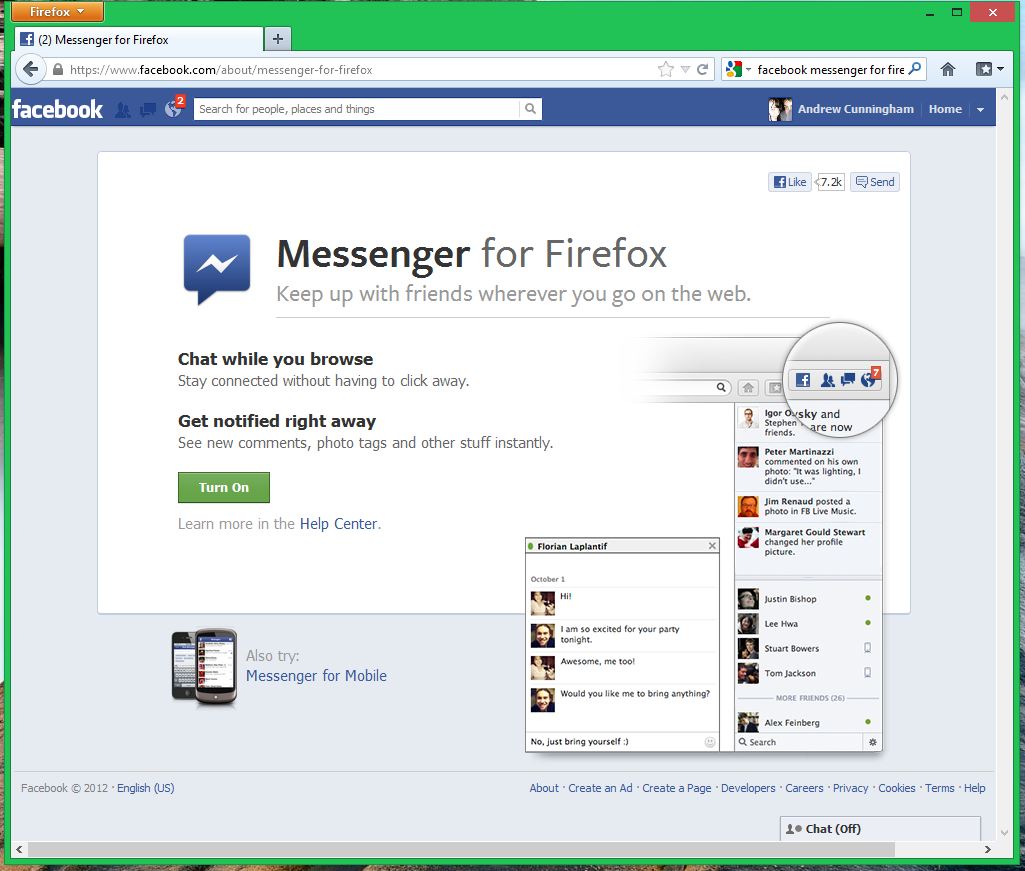1025x871 pixels.
Task: Click the Messenger for Firefox heading
Action: pyautogui.click(x=471, y=254)
